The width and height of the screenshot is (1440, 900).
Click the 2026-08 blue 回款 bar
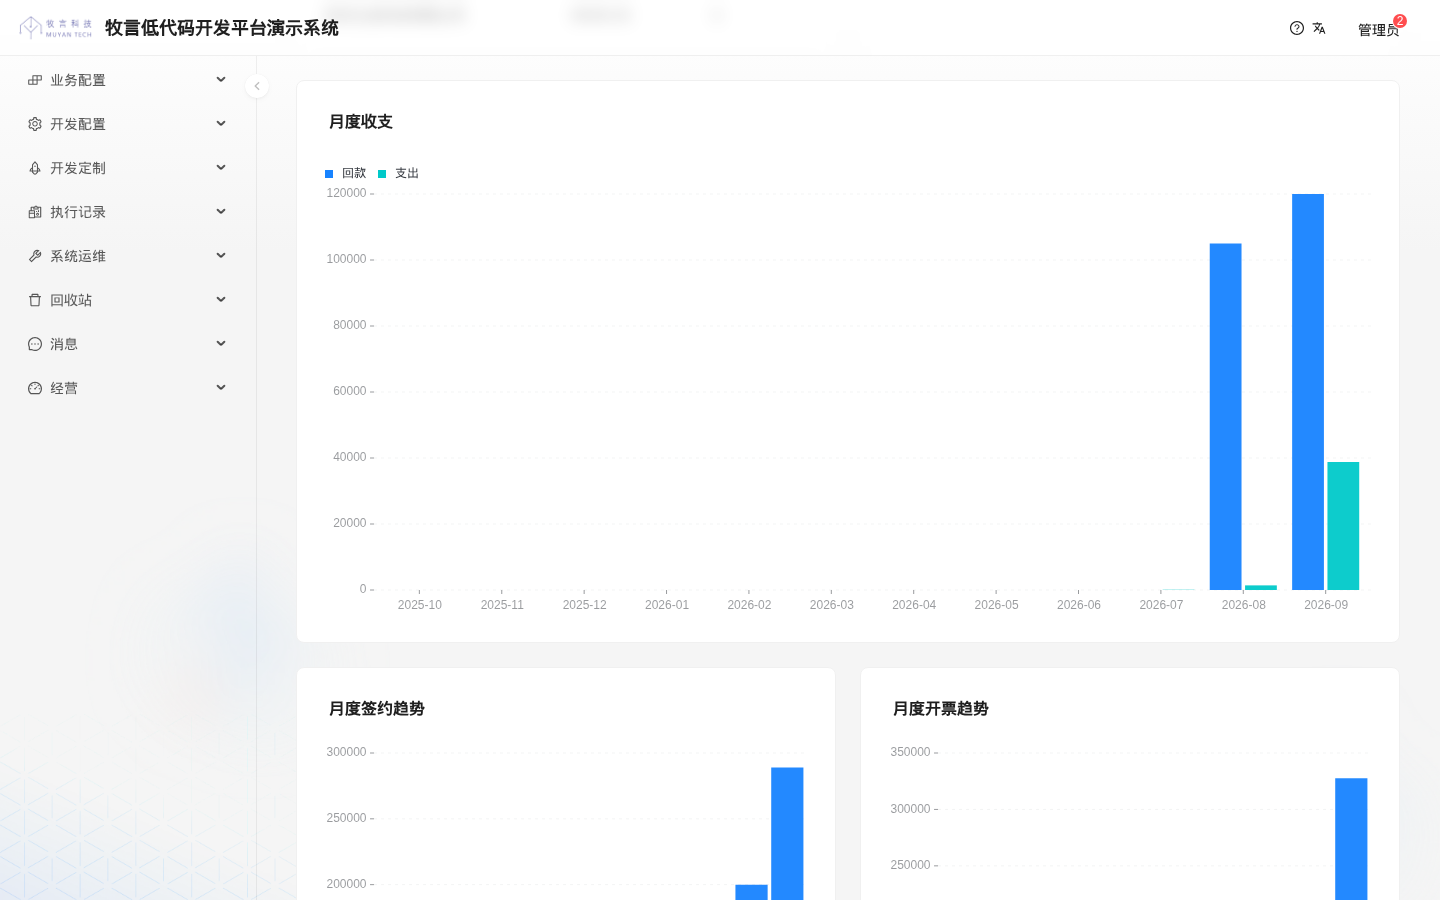point(1226,417)
